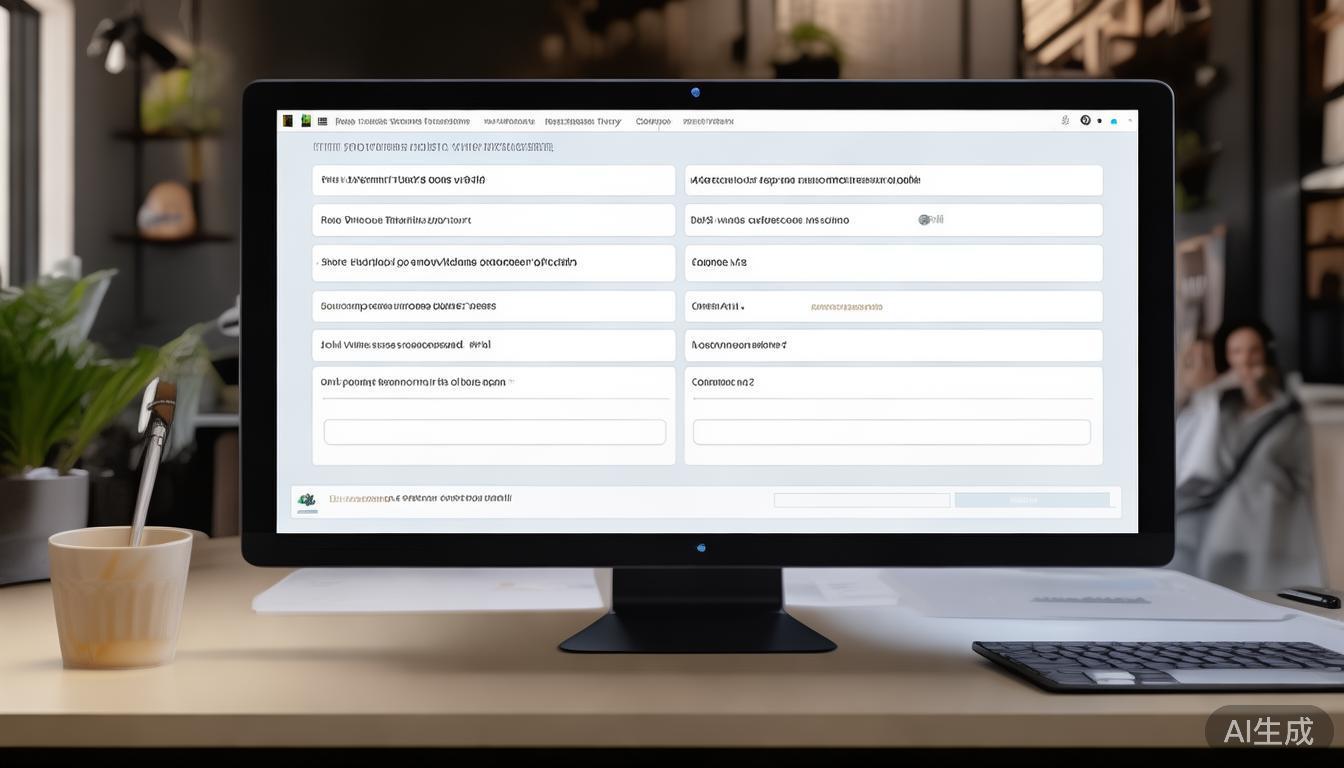Click the underlined link text in bottom bar
The width and height of the screenshot is (1344, 768).
click(x=420, y=498)
